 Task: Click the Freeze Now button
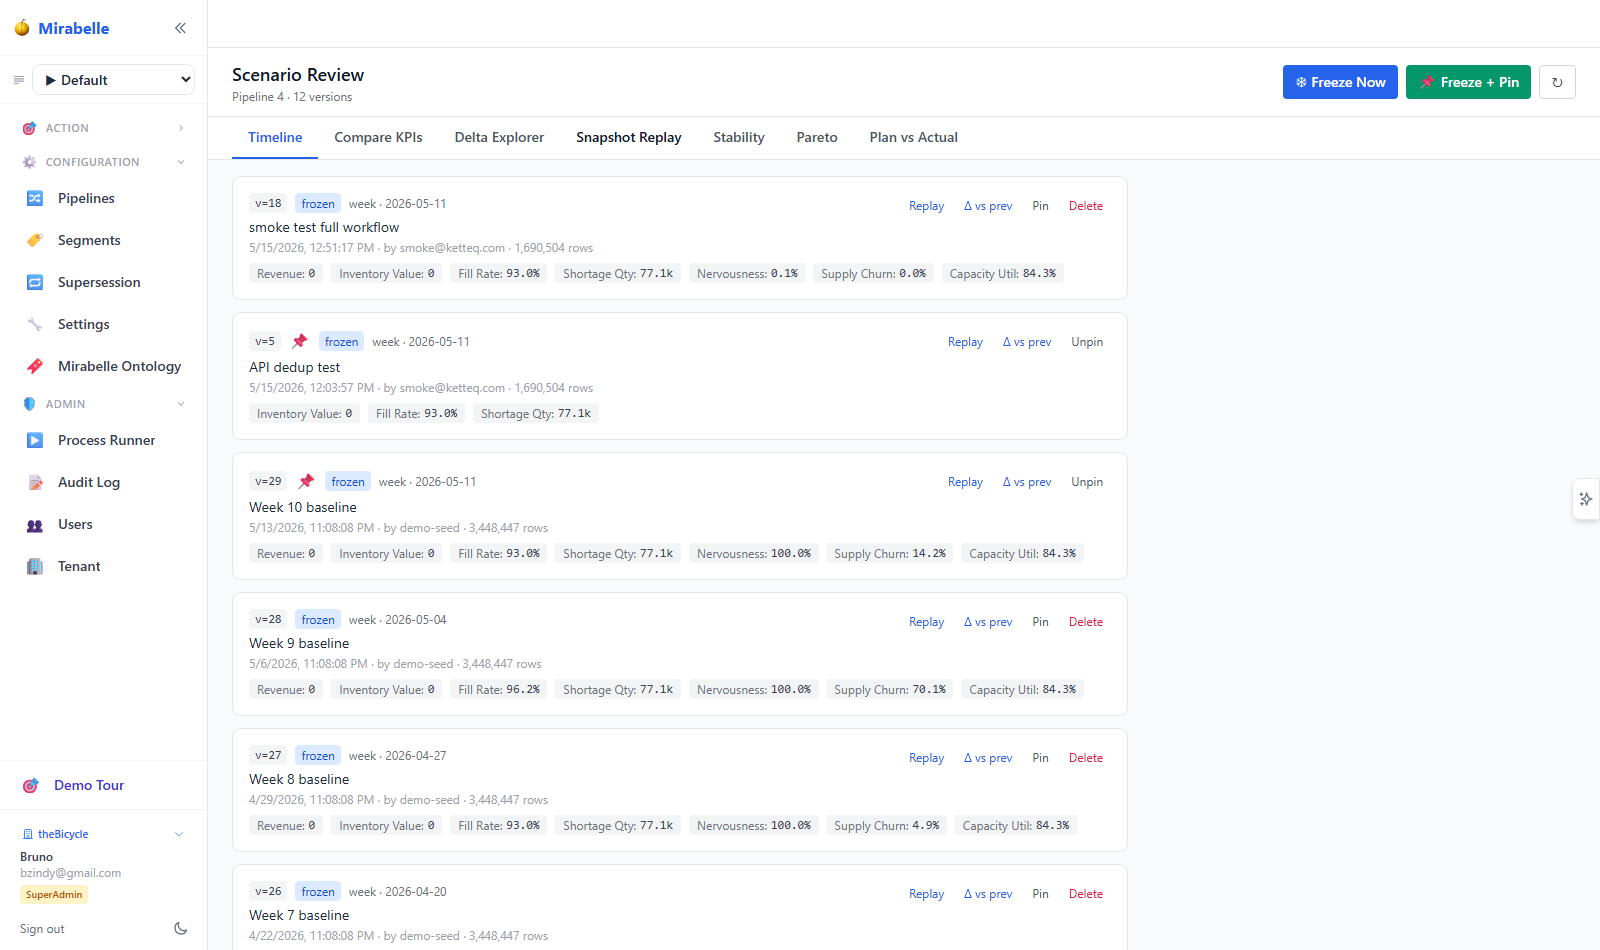pyautogui.click(x=1340, y=82)
